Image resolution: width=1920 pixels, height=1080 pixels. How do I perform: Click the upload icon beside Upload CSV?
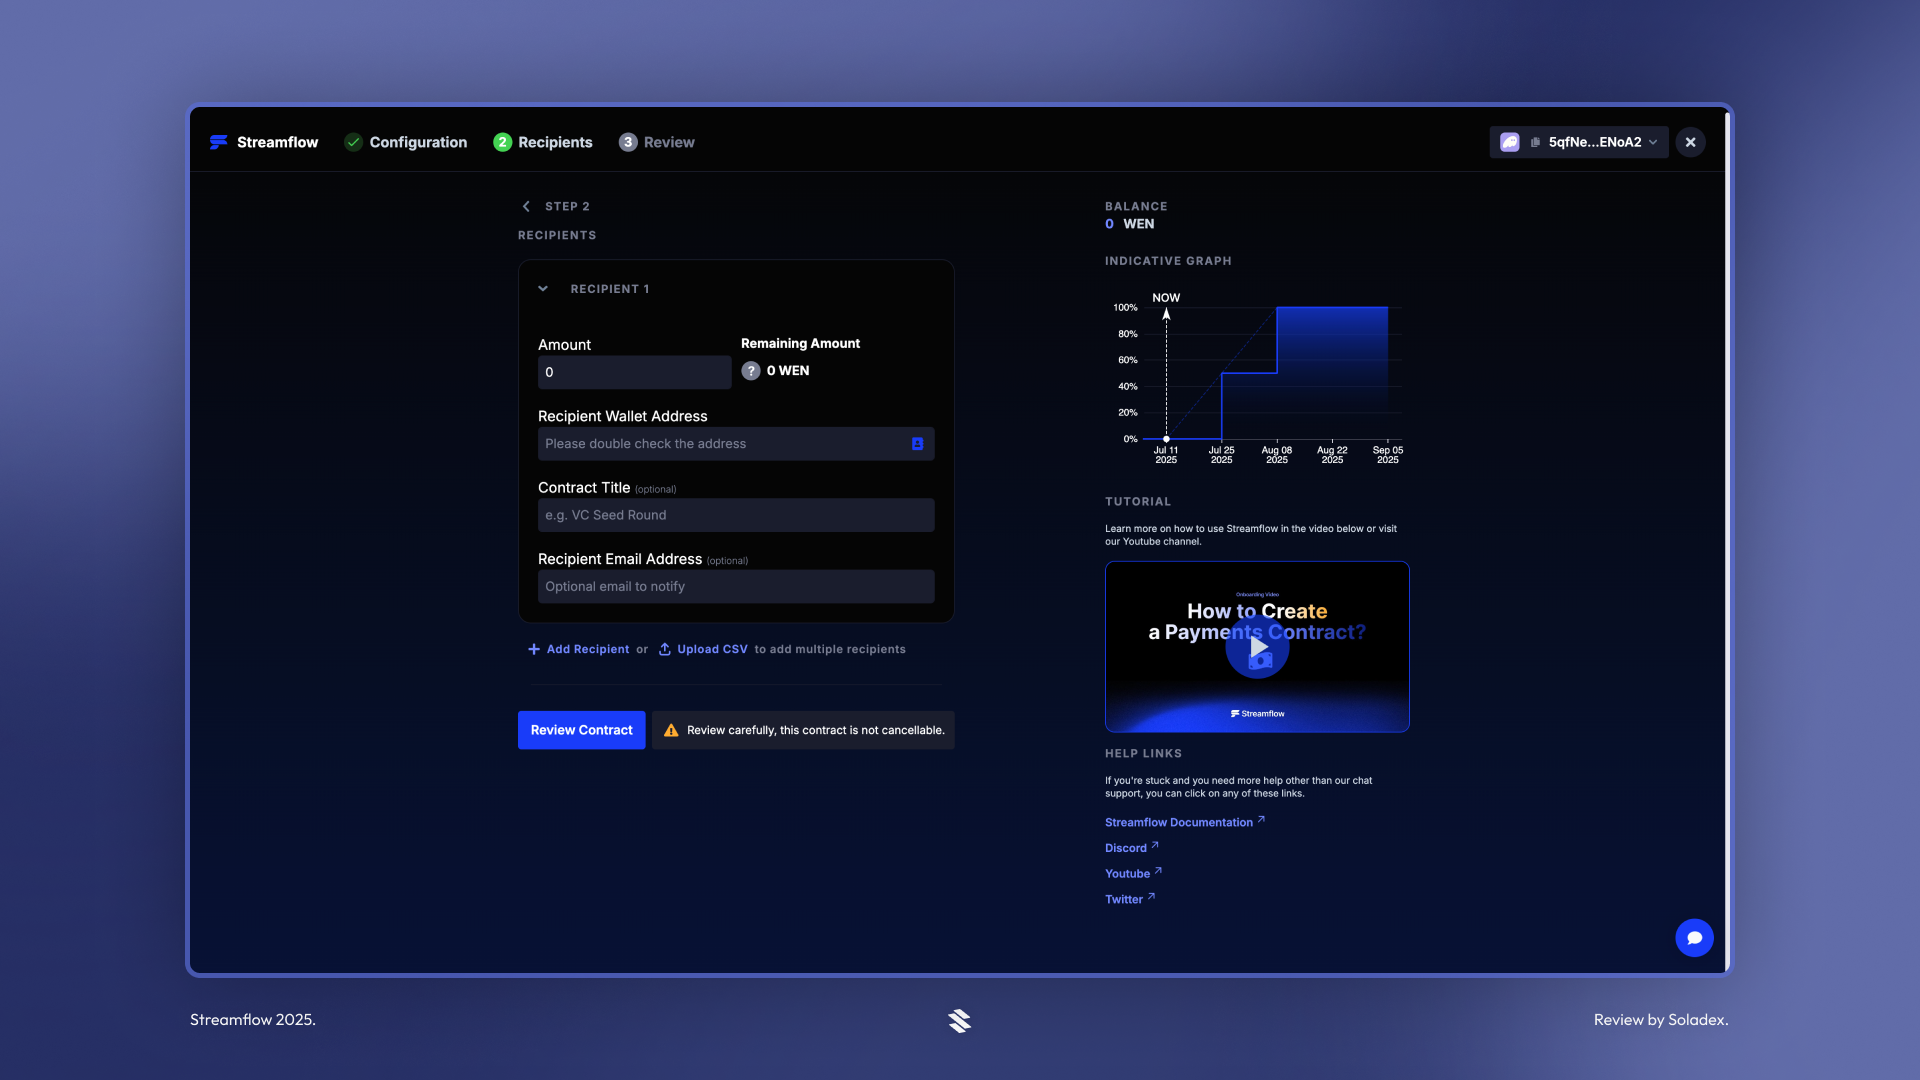(x=664, y=649)
